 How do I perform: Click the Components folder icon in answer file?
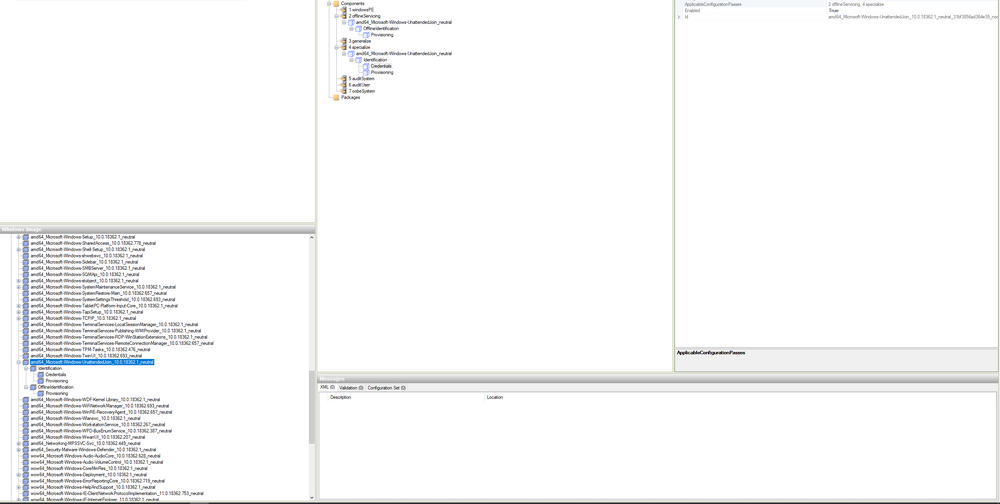click(x=336, y=3)
